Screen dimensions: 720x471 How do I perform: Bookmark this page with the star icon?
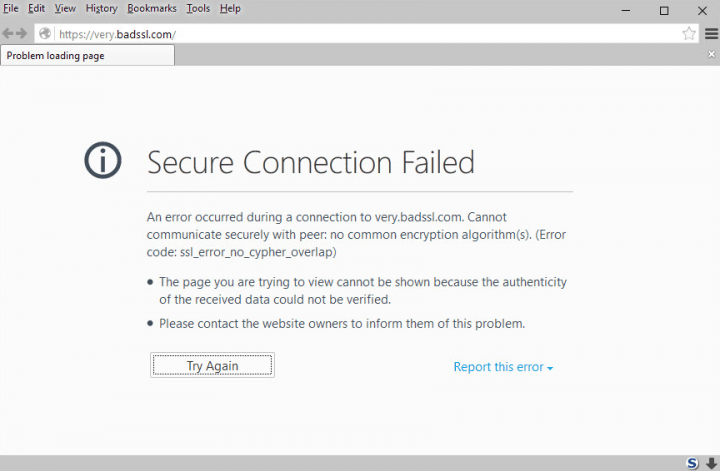(689, 34)
